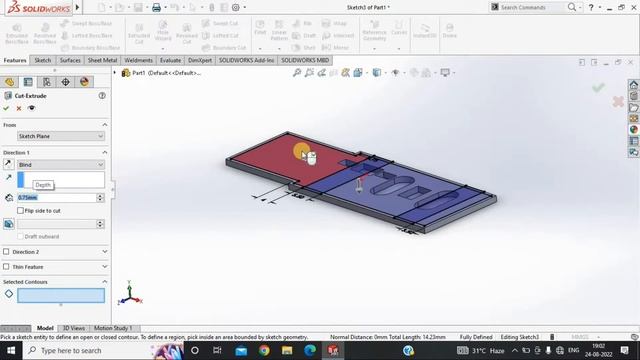This screenshot has width=640, height=360.
Task: Enable Thin Feature checkbox
Action: [x=6, y=267]
